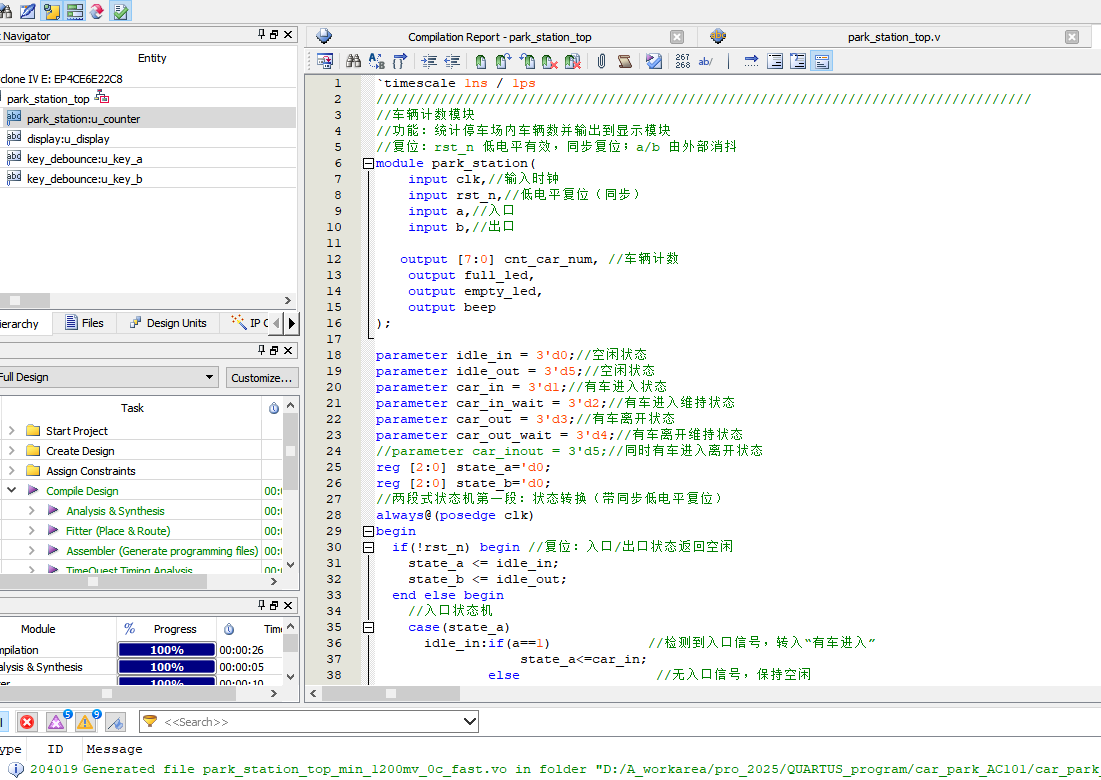The width and height of the screenshot is (1101, 780).
Task: Expand Fitter (Place & Route) task
Action: [32, 531]
